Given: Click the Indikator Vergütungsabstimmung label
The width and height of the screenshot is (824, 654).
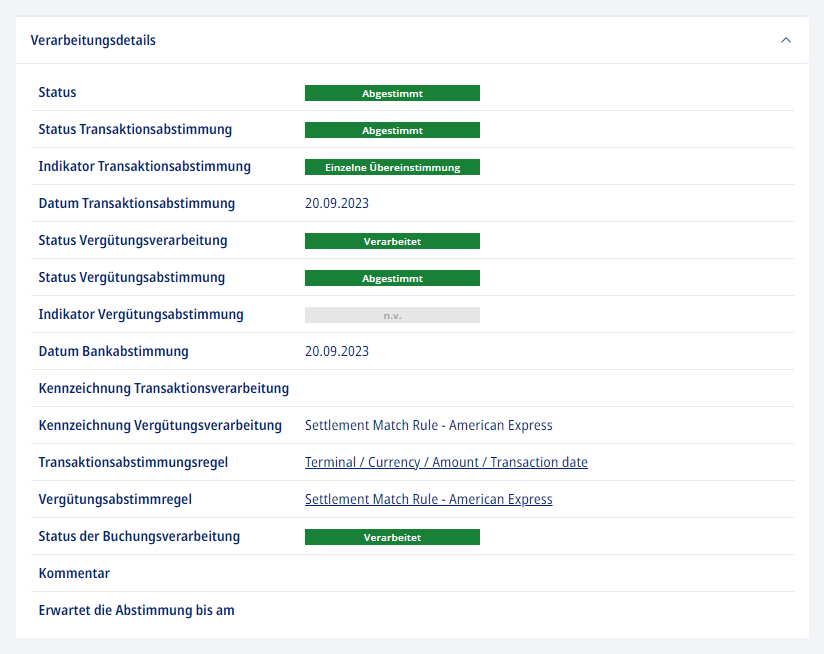Looking at the screenshot, I should click(141, 315).
